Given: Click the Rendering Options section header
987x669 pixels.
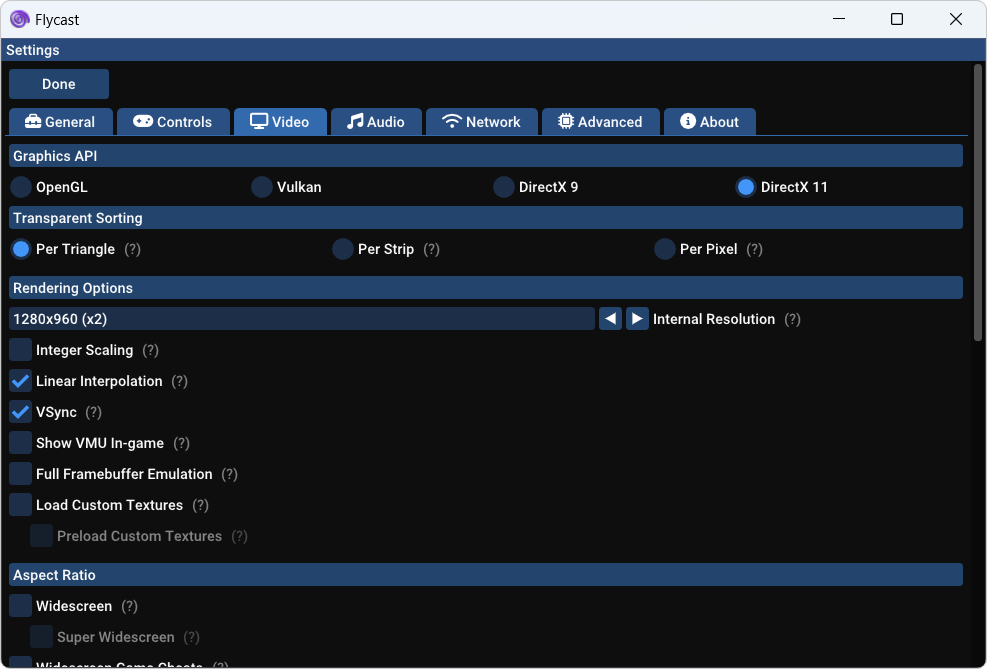Looking at the screenshot, I should click(x=486, y=288).
